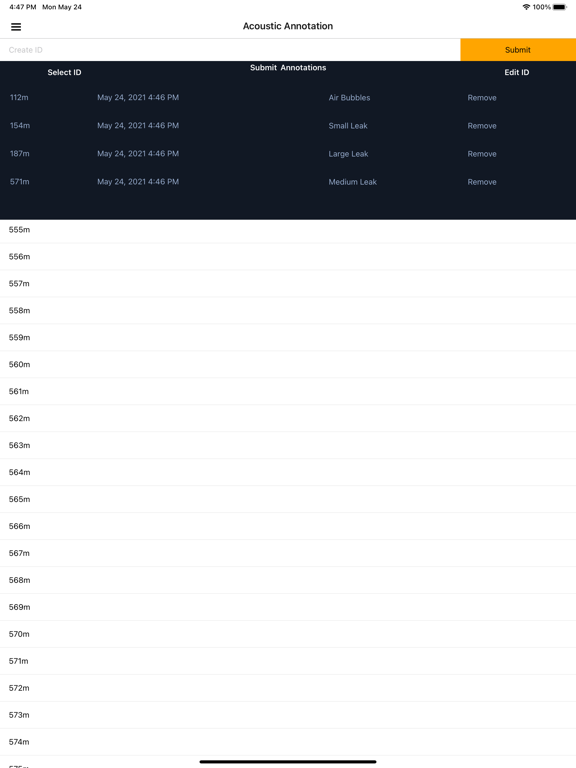The height and width of the screenshot is (768, 576).
Task: Remove the 571m Medium Leak annotation
Action: click(x=482, y=182)
